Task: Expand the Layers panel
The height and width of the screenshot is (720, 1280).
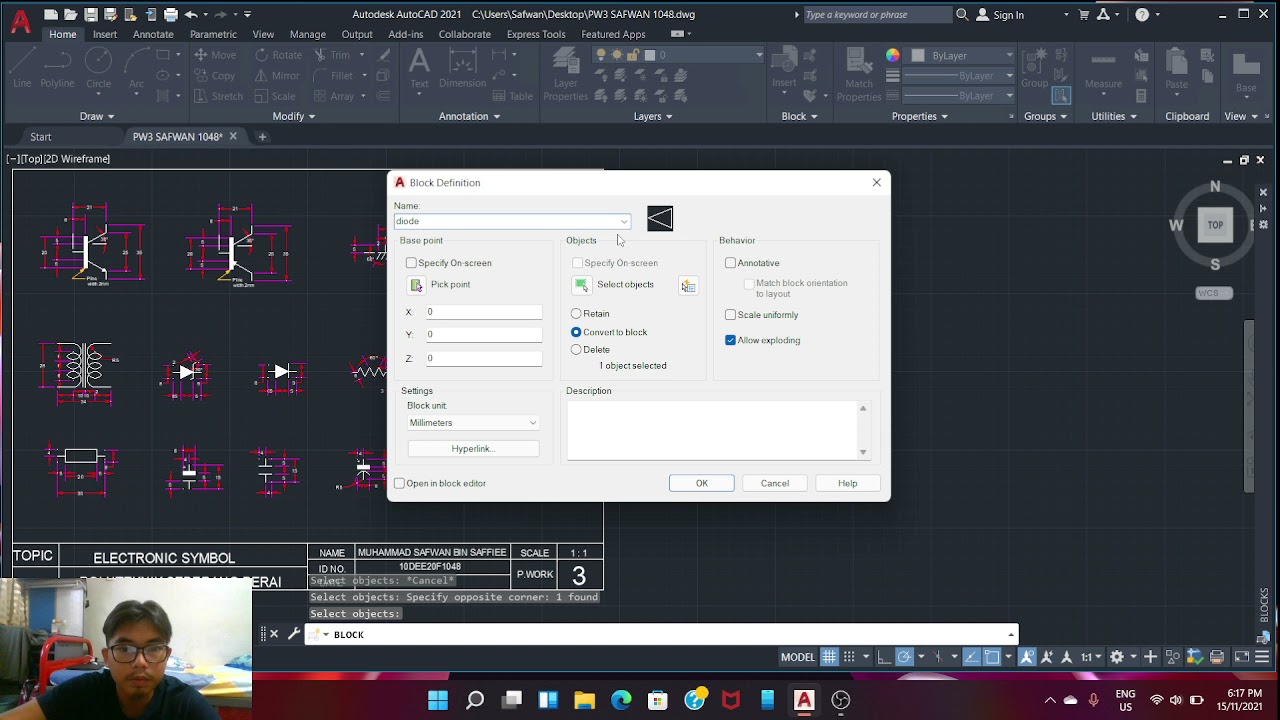Action: click(653, 116)
